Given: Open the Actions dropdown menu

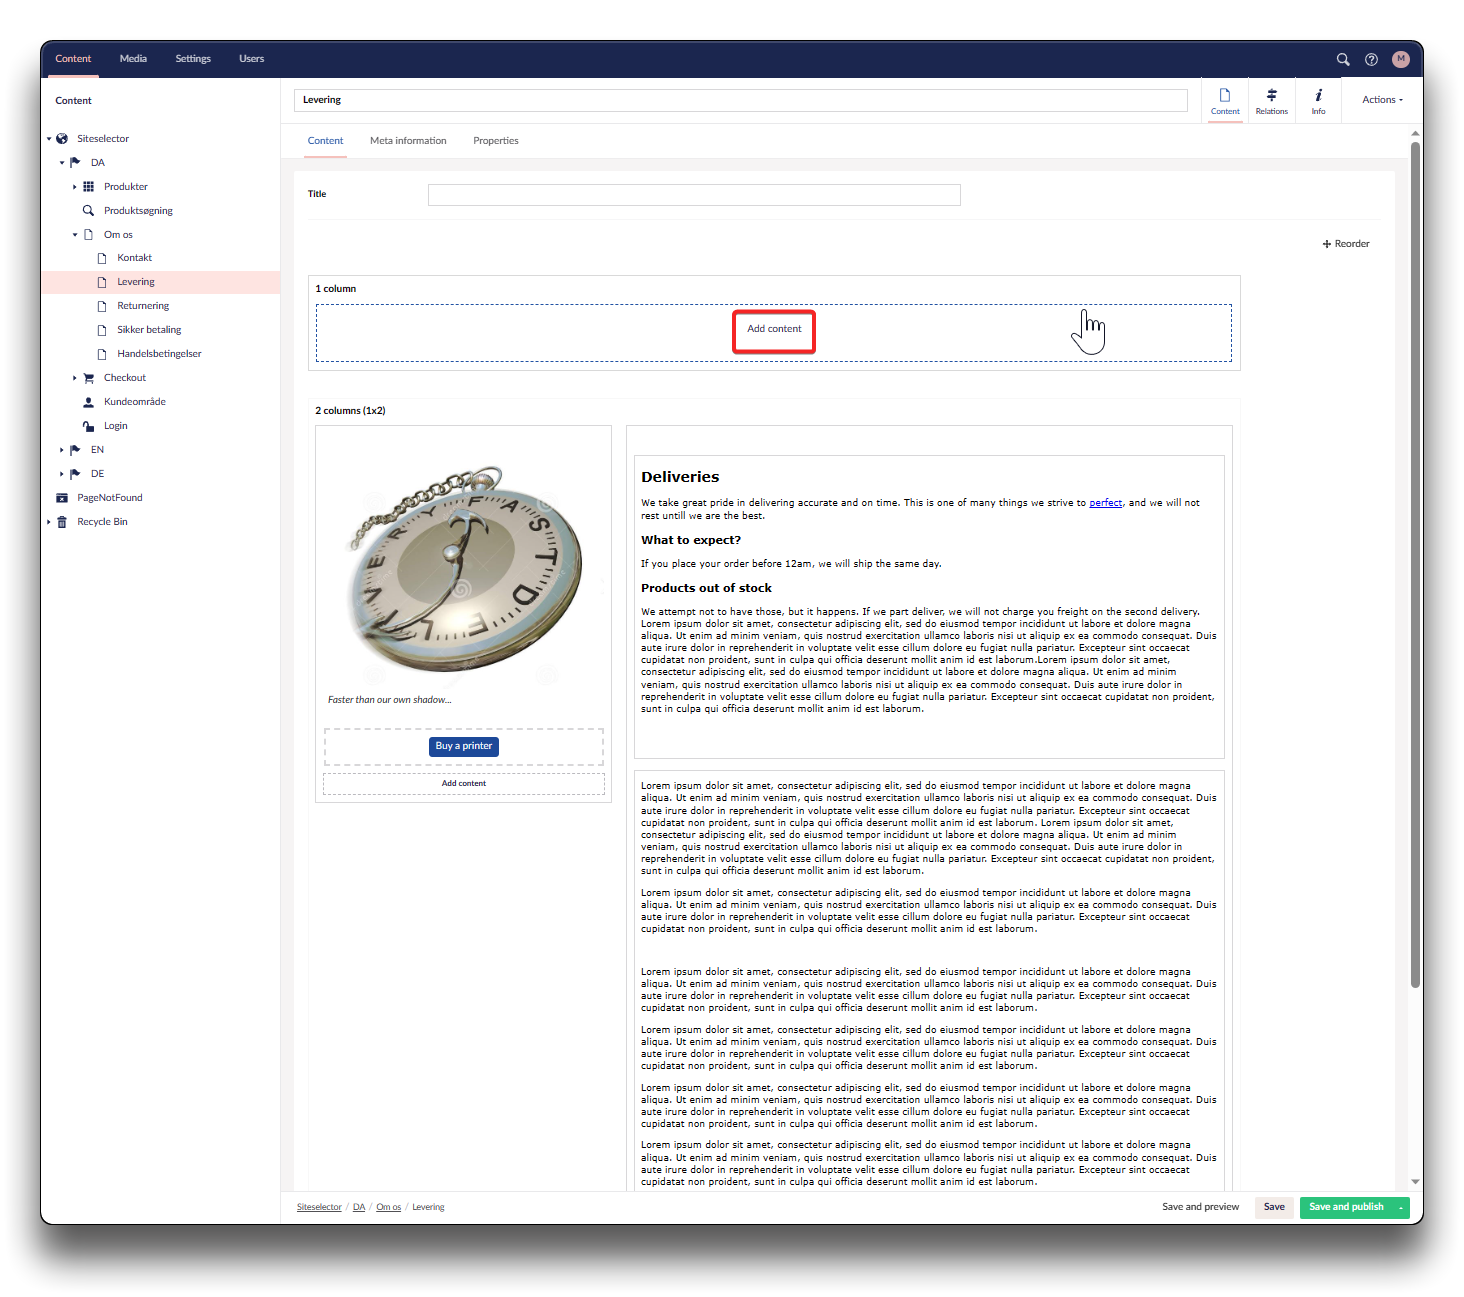Looking at the screenshot, I should click(1382, 100).
